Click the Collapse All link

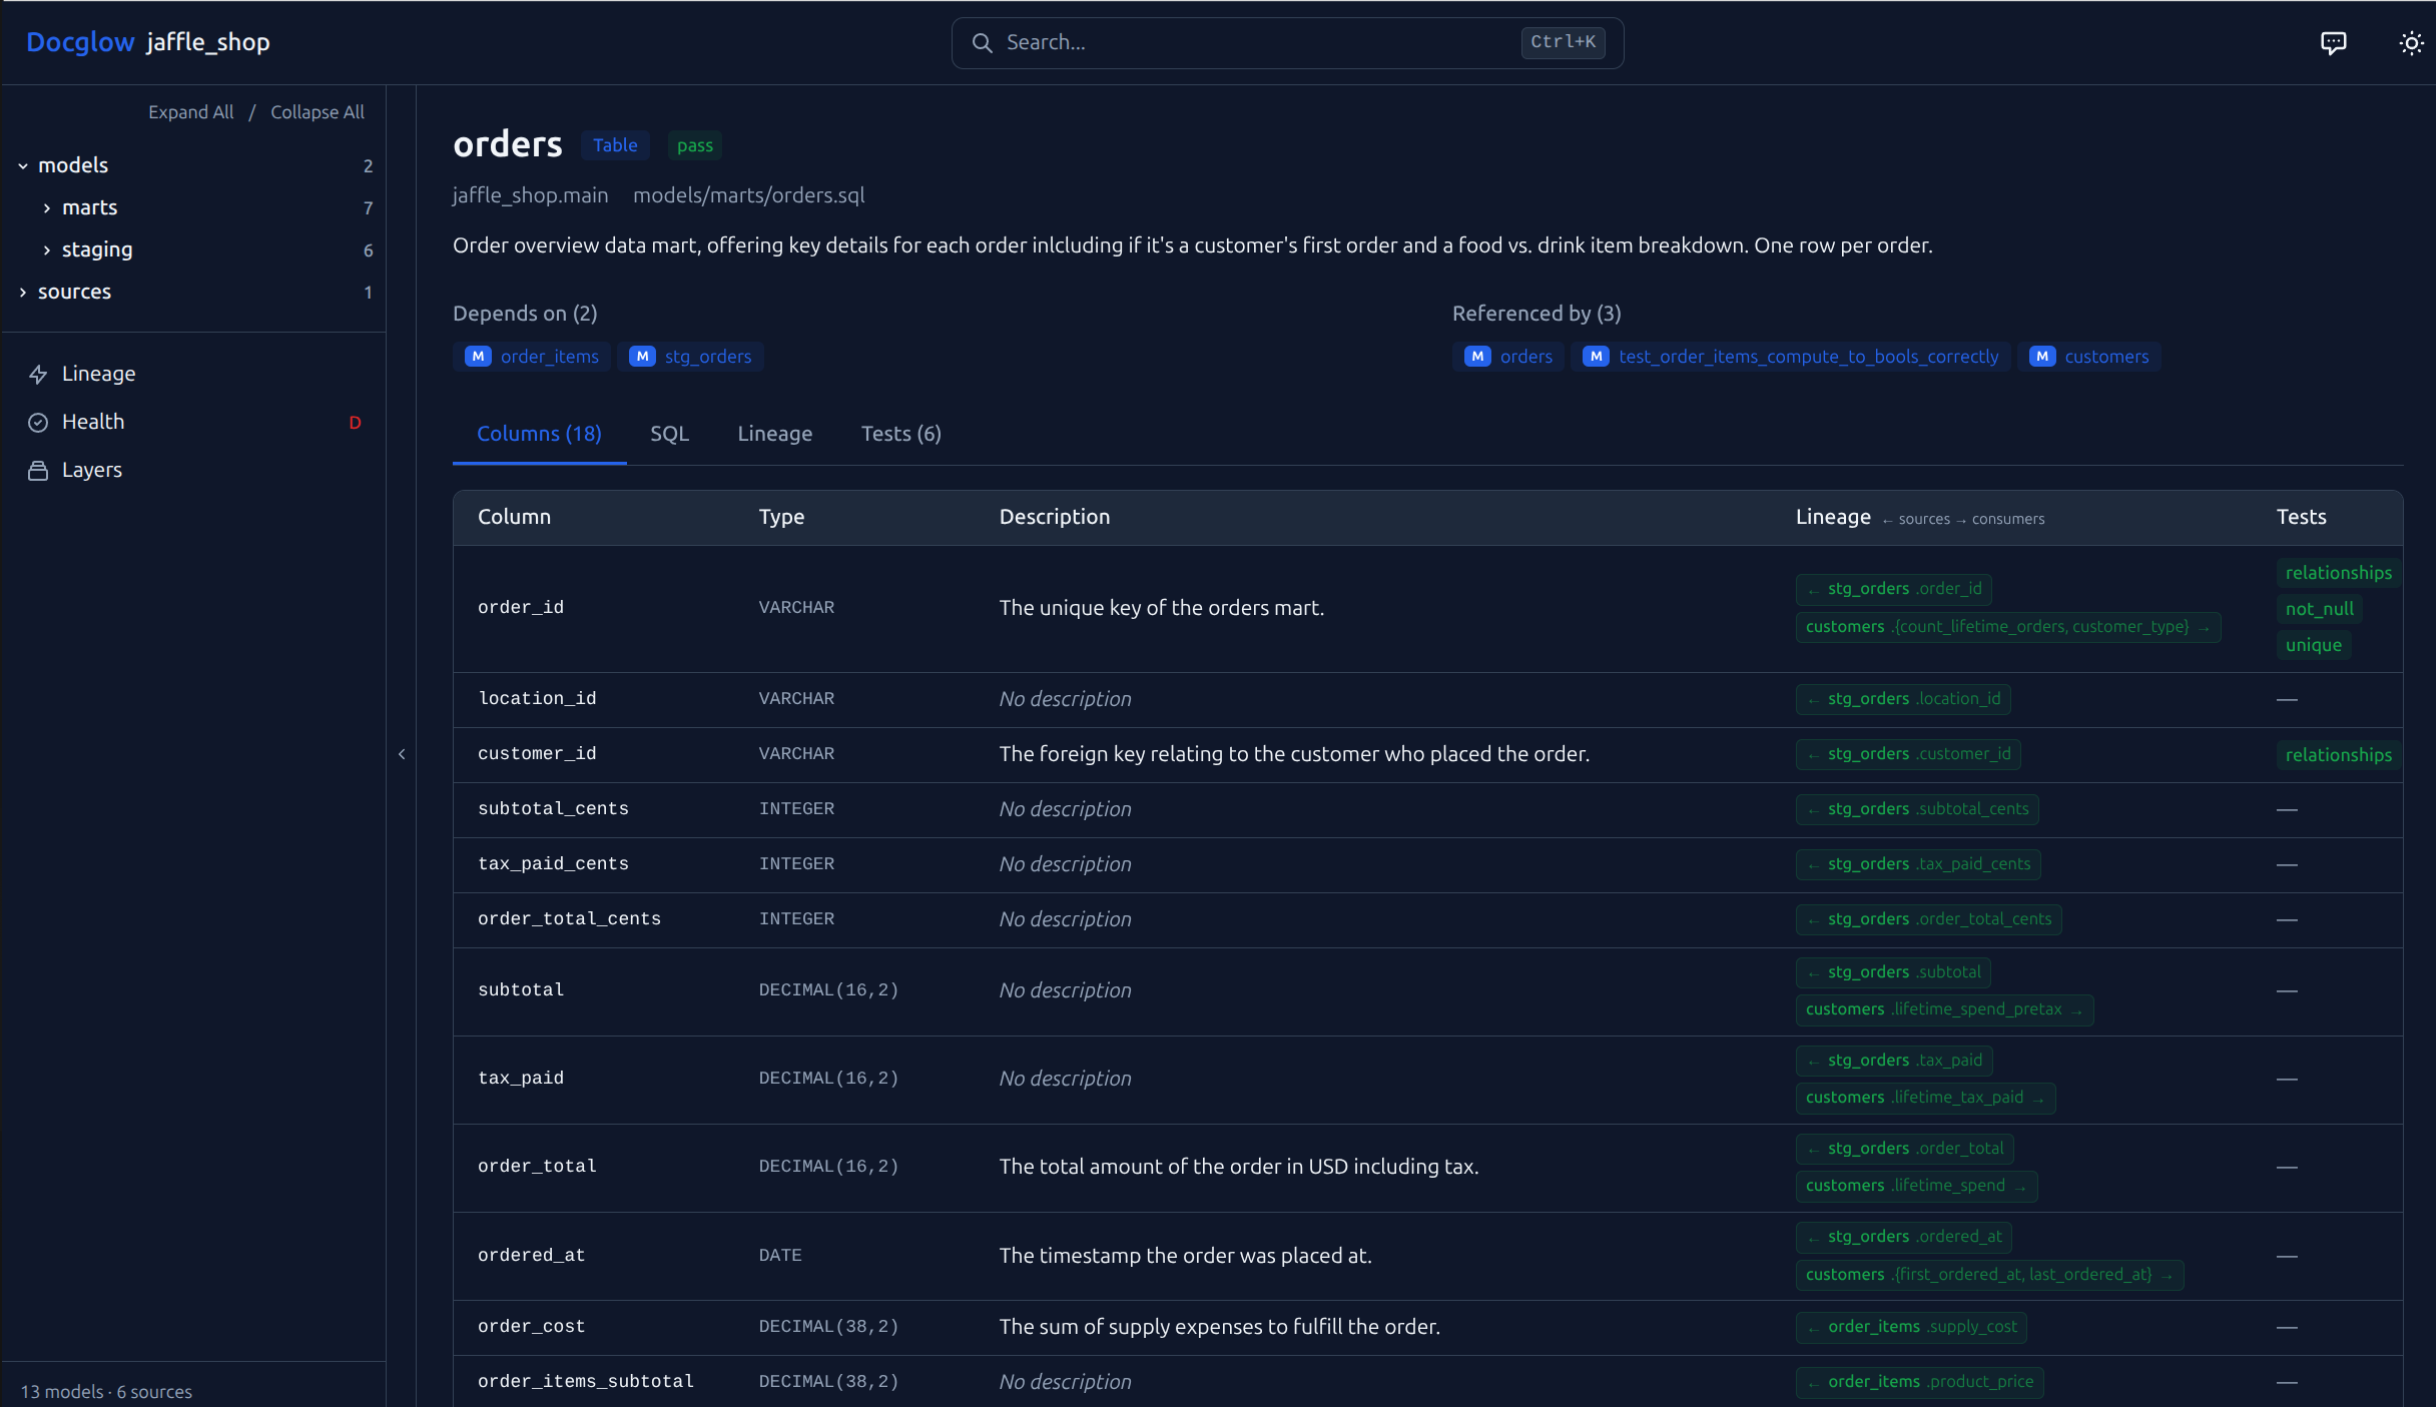click(x=317, y=111)
